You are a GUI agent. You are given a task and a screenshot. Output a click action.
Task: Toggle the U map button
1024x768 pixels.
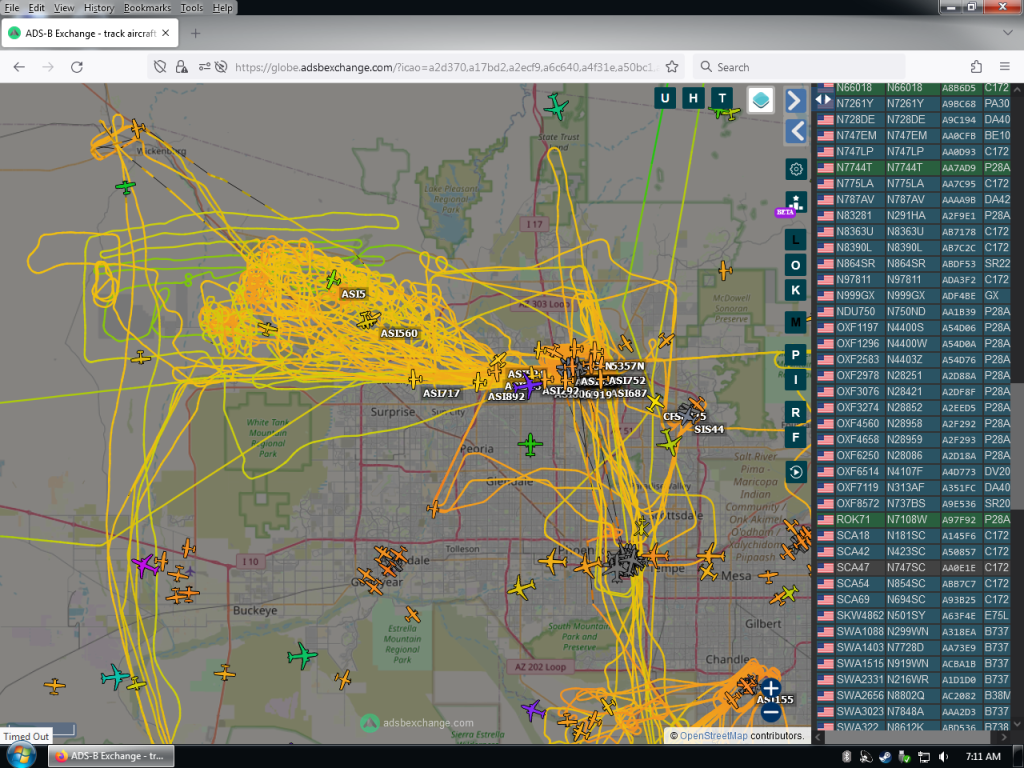pyautogui.click(x=665, y=99)
